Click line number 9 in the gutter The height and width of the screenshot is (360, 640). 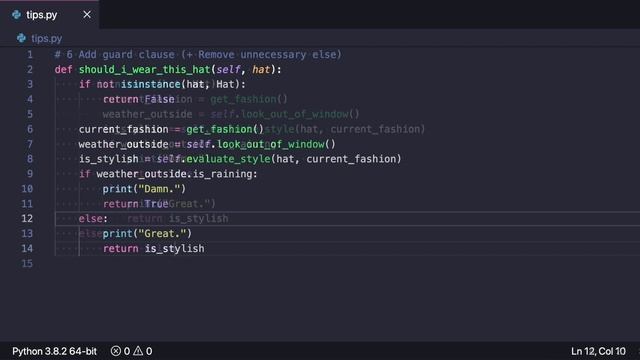[30, 174]
